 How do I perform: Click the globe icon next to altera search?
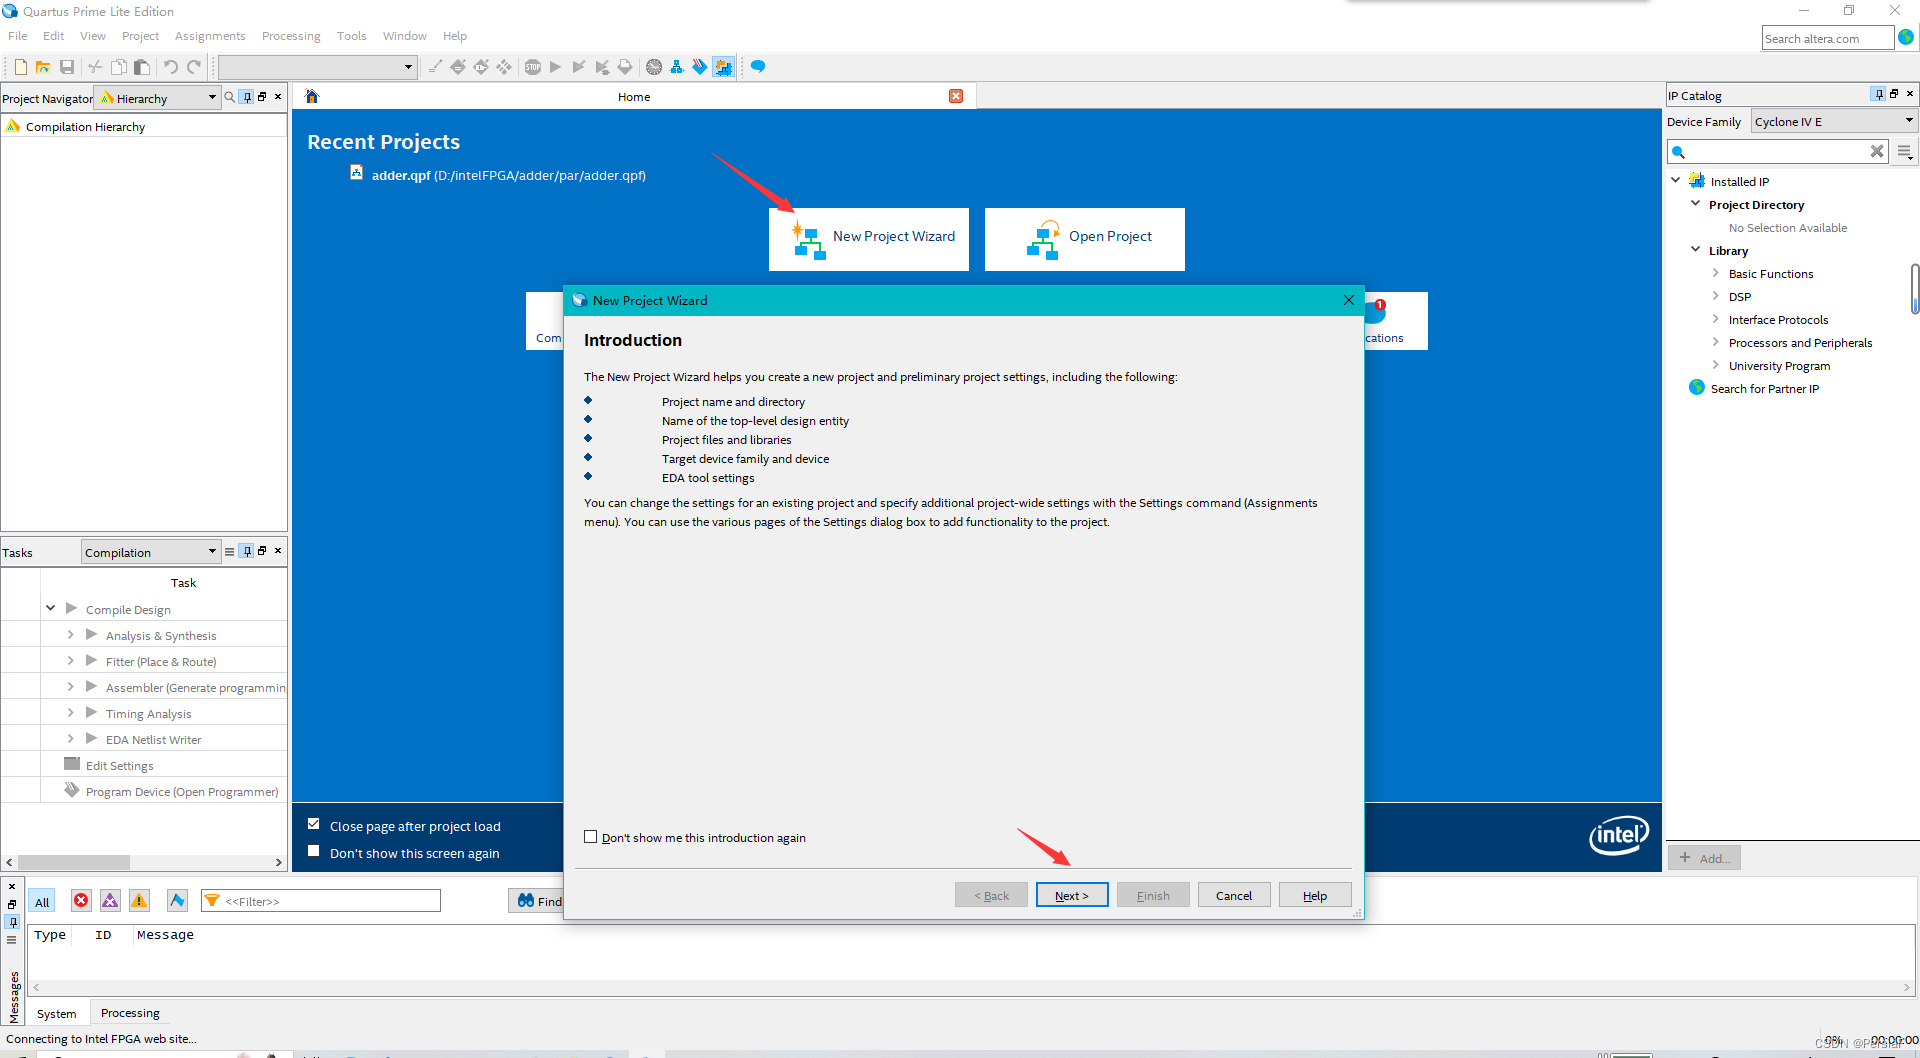click(x=1906, y=37)
